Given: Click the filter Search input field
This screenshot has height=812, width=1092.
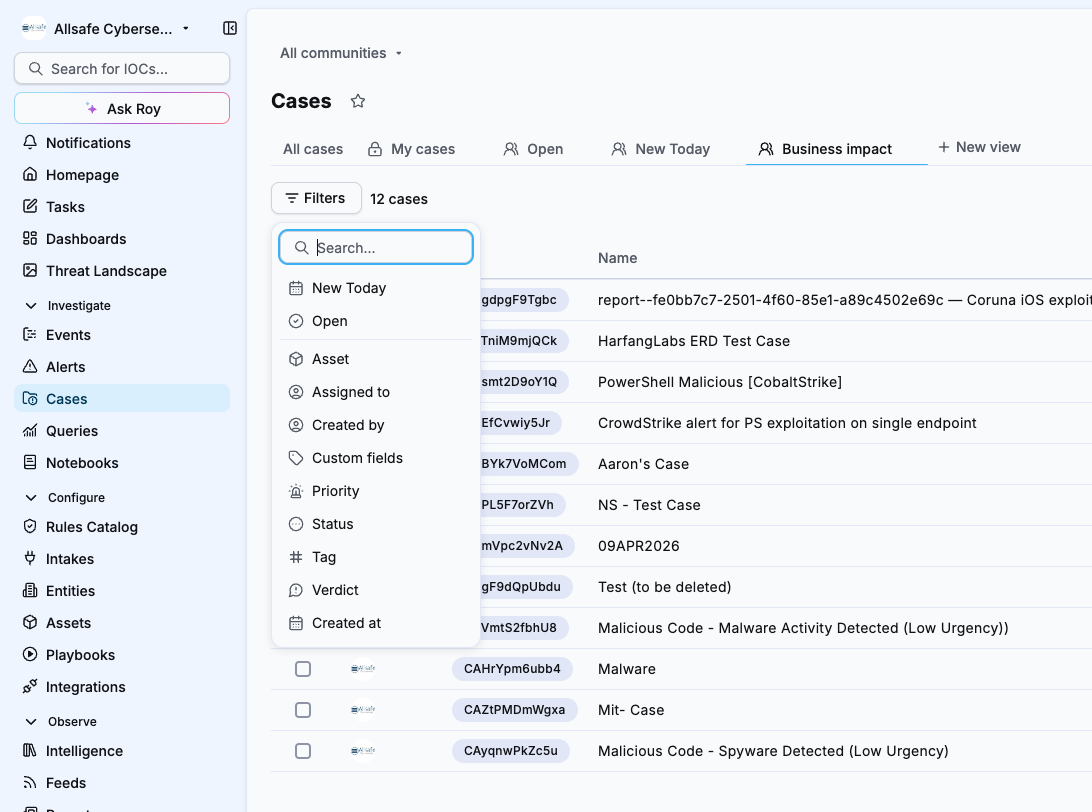Looking at the screenshot, I should [376, 248].
